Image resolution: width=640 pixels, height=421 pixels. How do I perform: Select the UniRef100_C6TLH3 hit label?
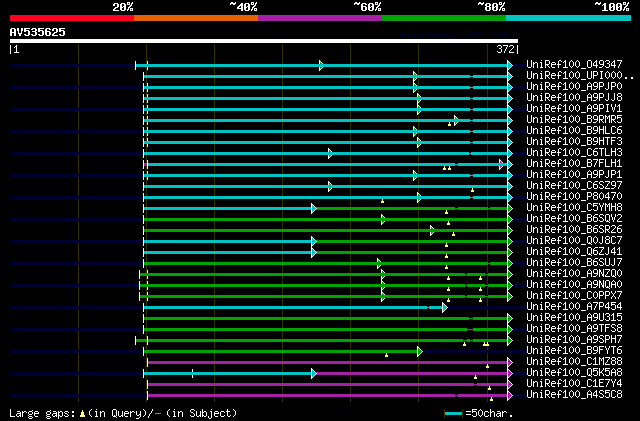point(574,152)
